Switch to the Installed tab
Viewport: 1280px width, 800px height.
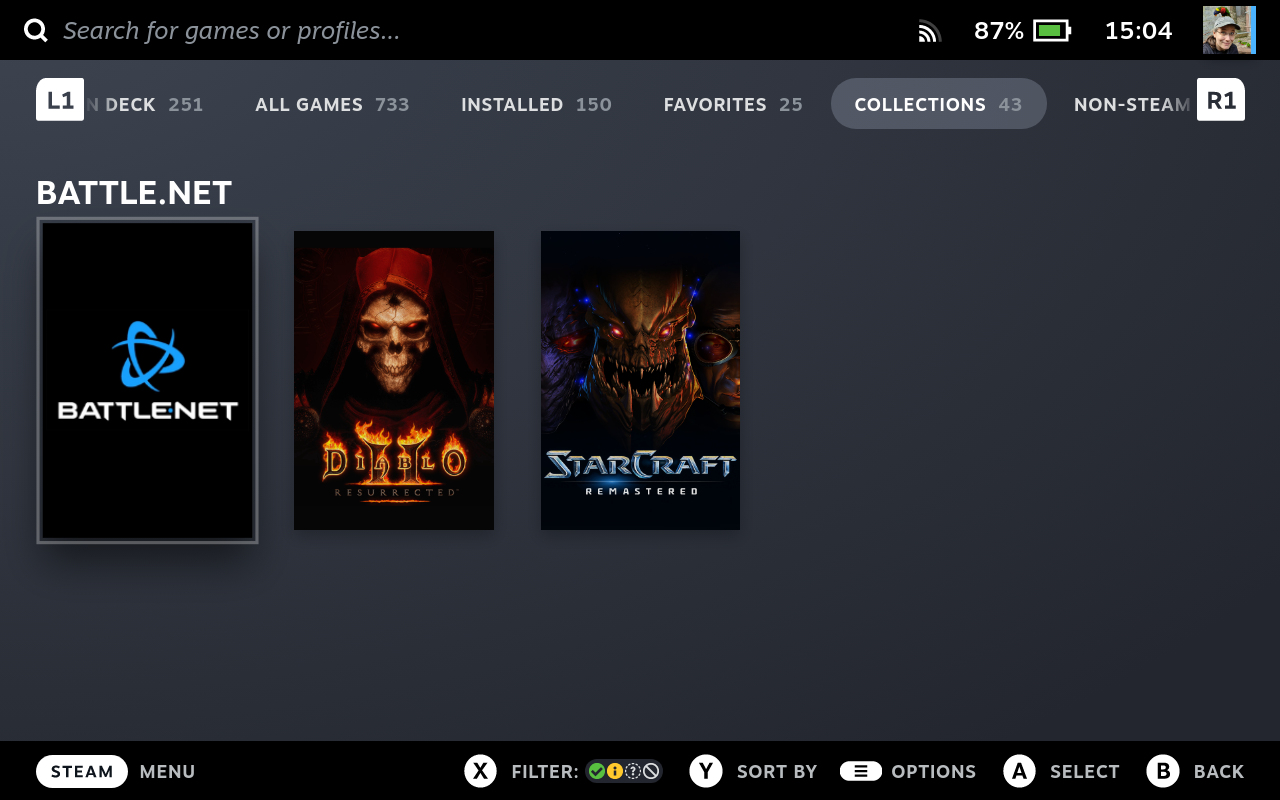(536, 104)
